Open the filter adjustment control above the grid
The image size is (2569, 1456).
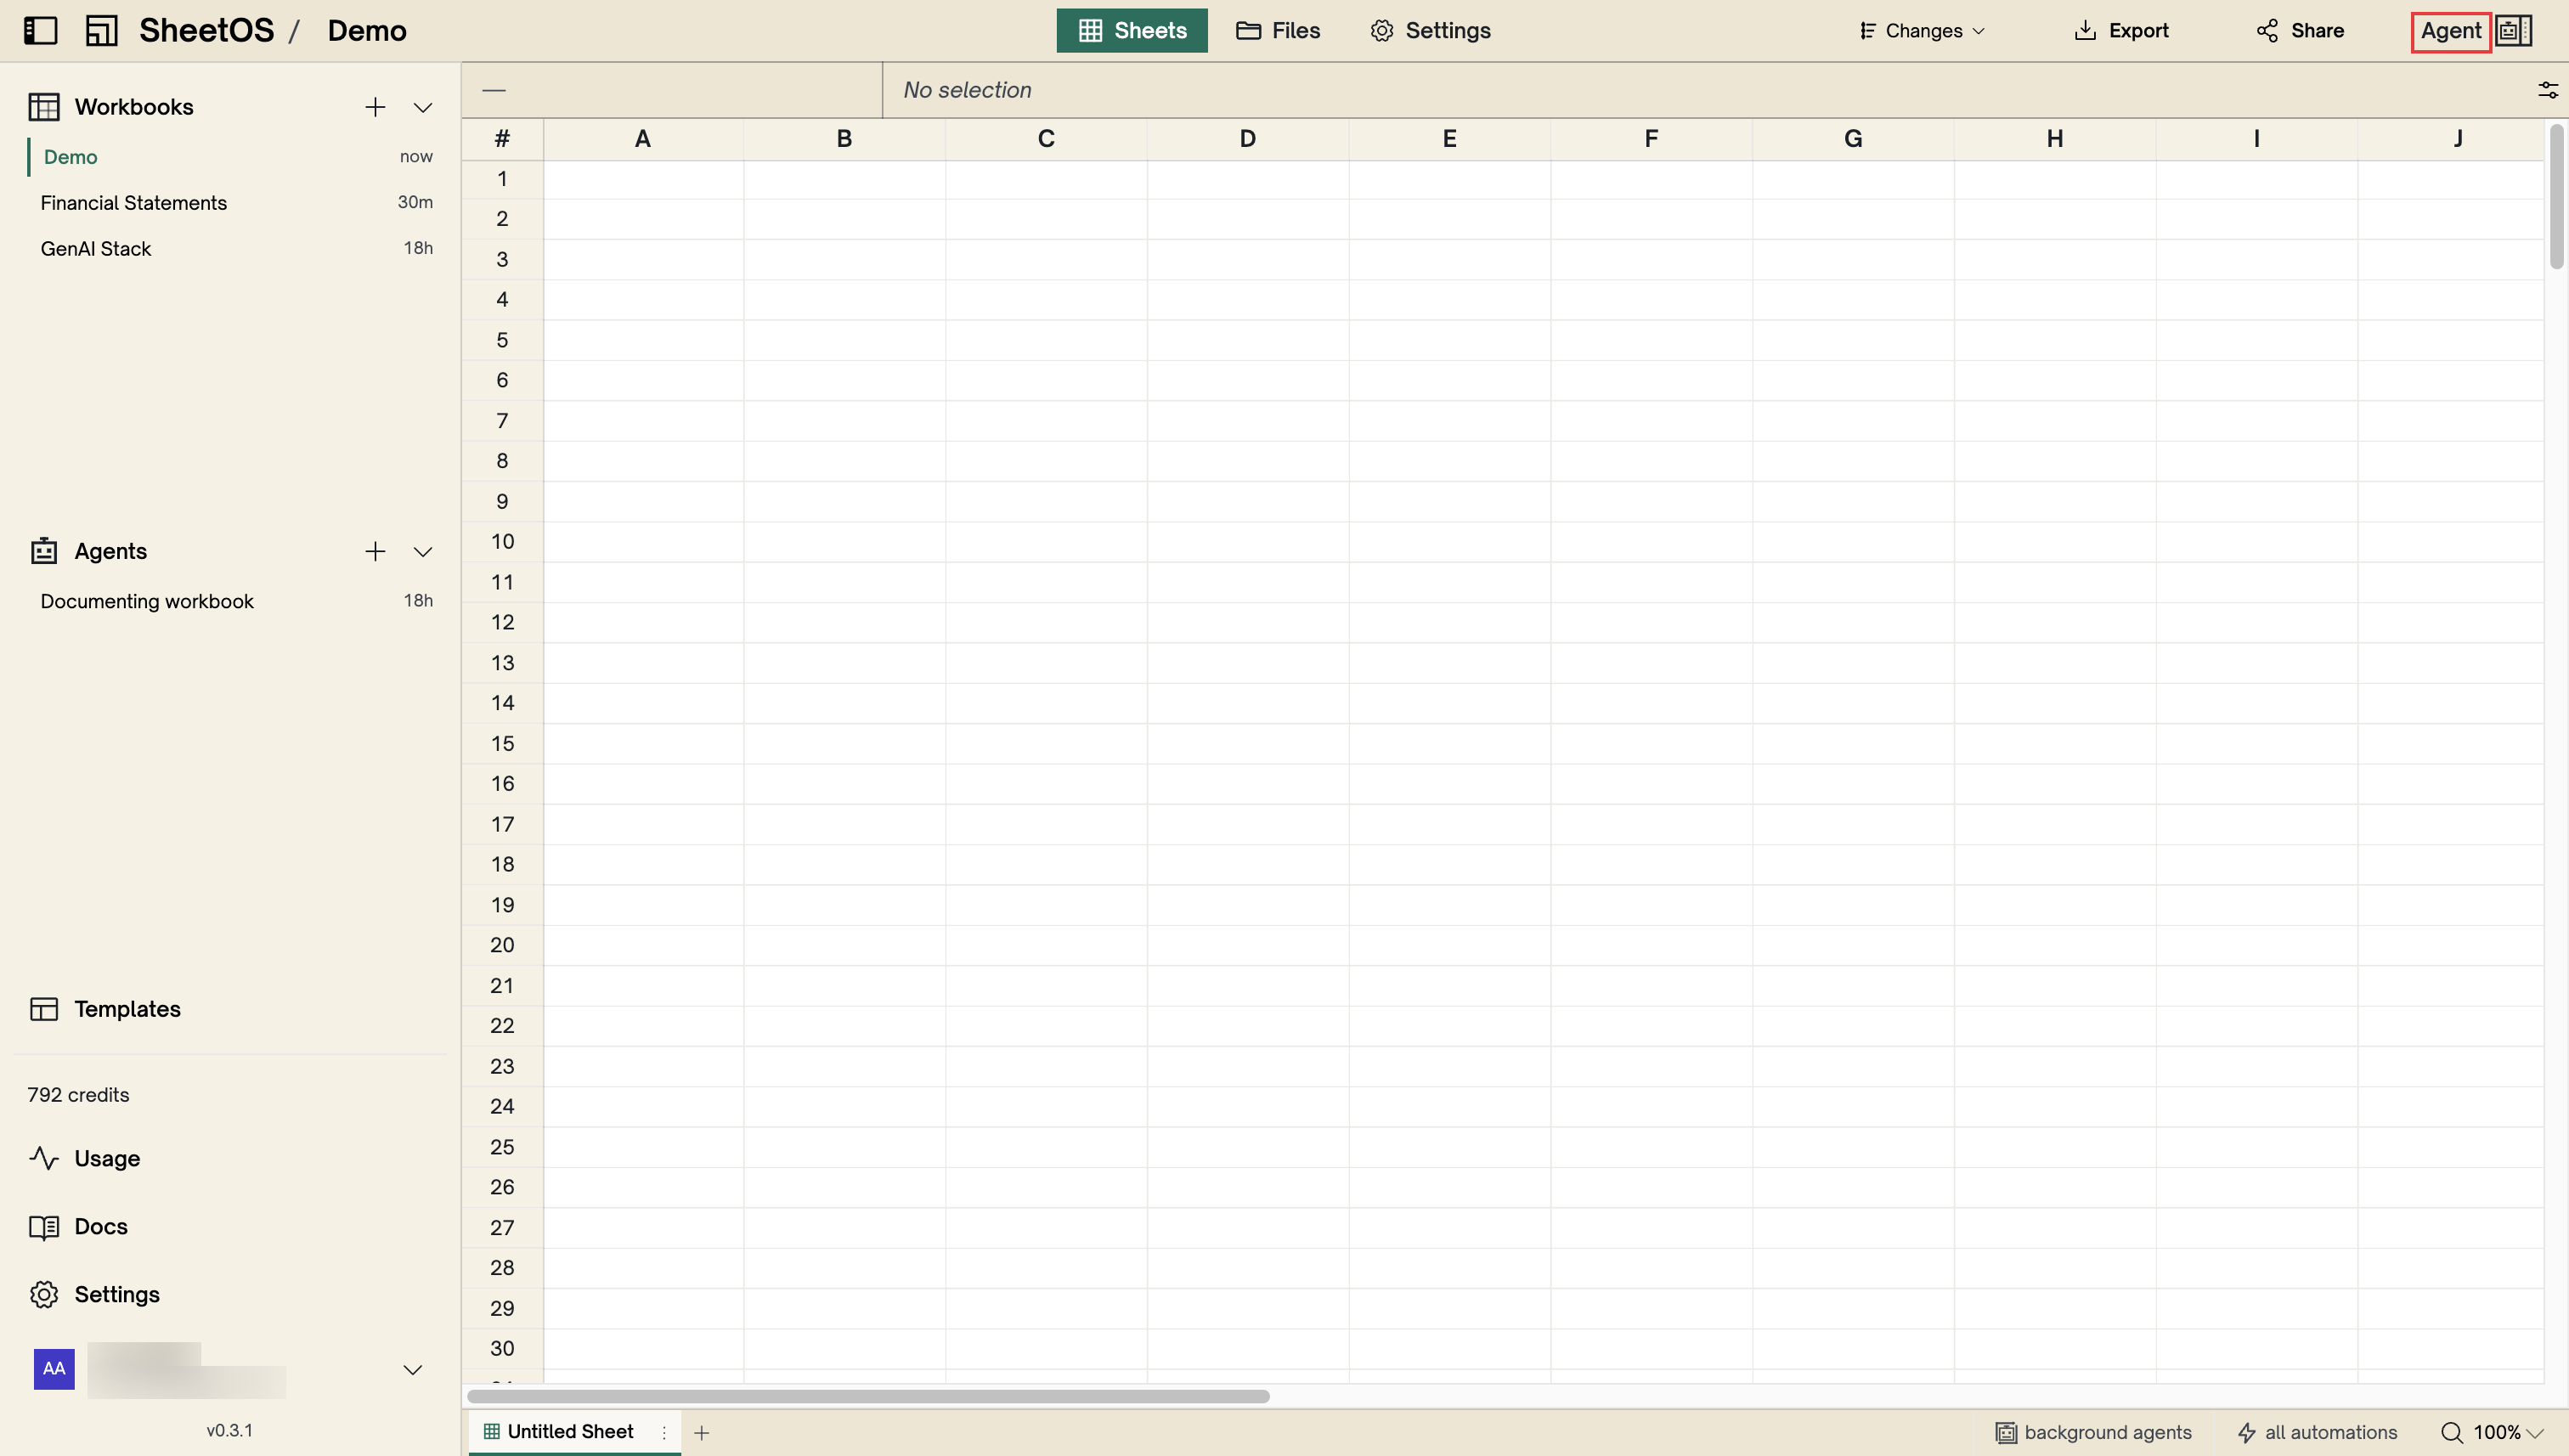pos(2547,89)
